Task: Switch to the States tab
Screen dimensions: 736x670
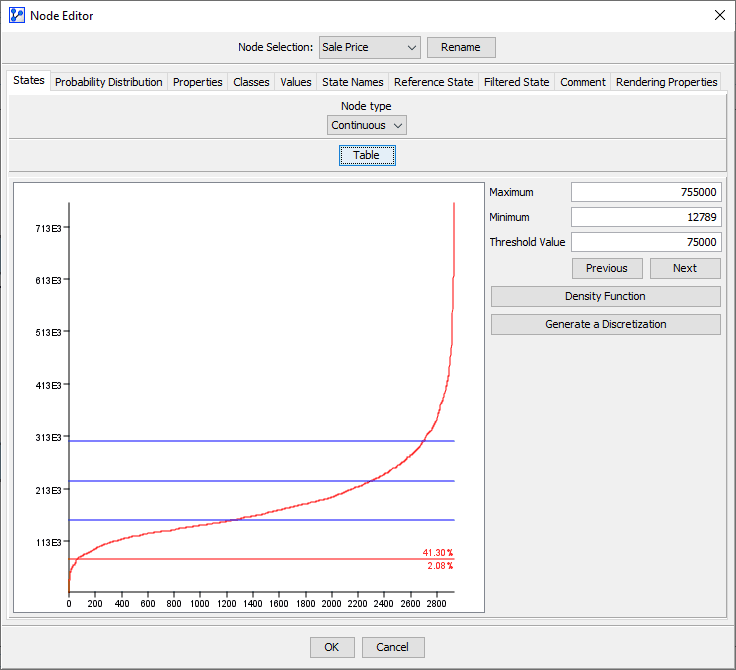Action: click(29, 80)
